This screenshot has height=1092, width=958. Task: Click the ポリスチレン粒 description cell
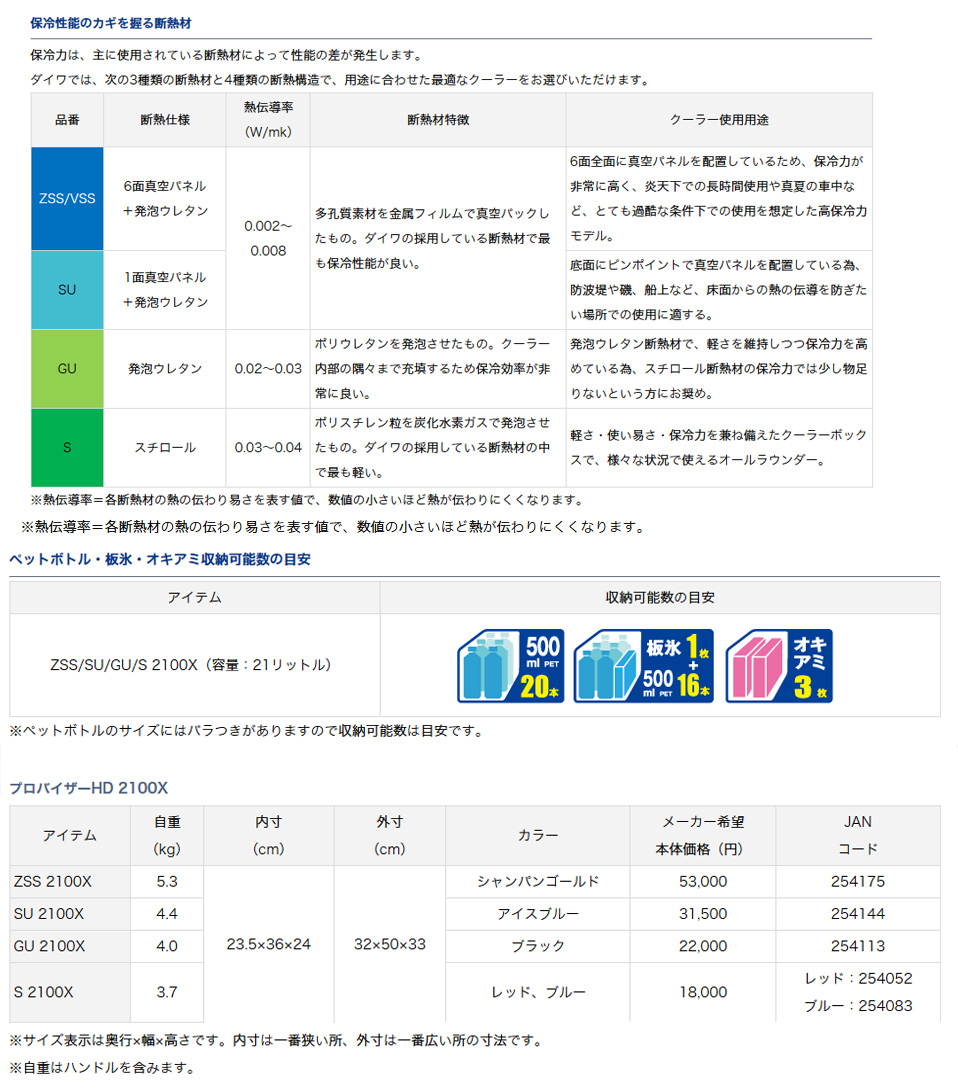tap(438, 447)
